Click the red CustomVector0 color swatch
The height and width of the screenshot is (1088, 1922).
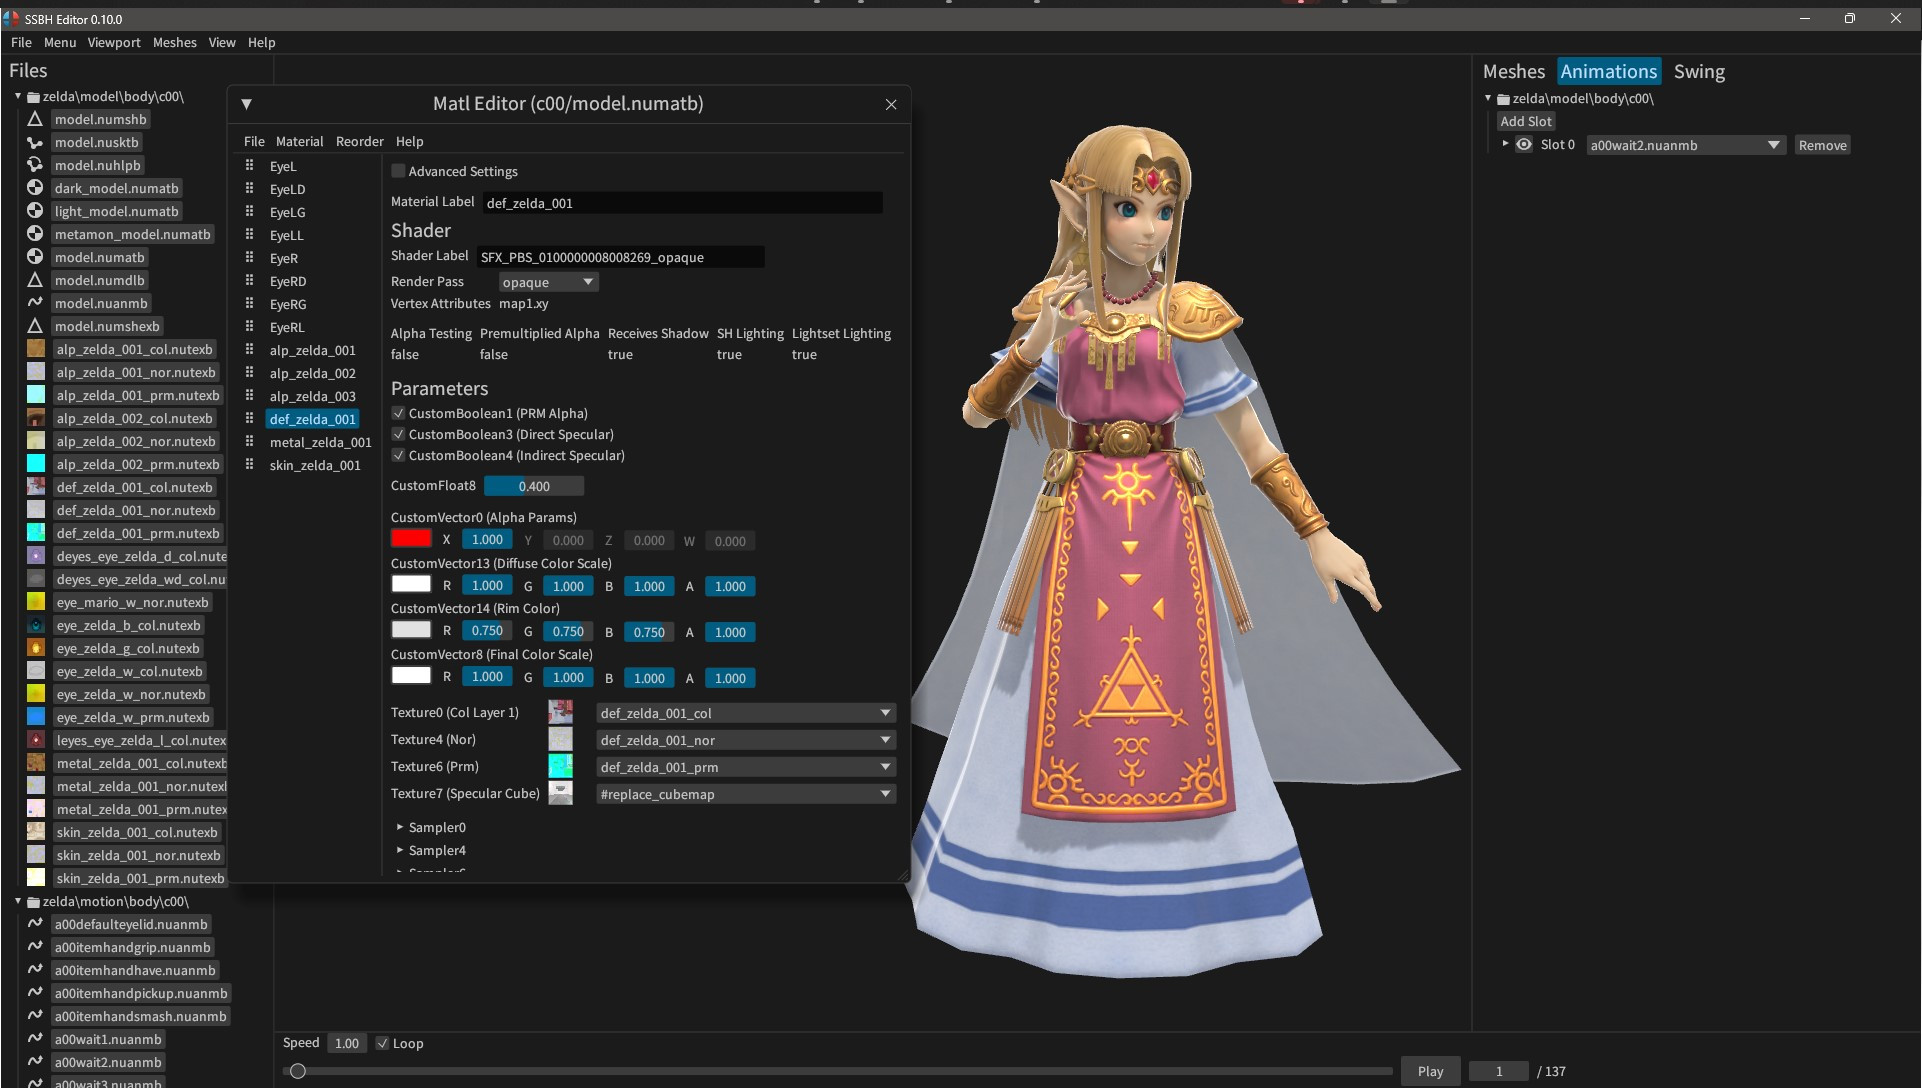pos(410,539)
